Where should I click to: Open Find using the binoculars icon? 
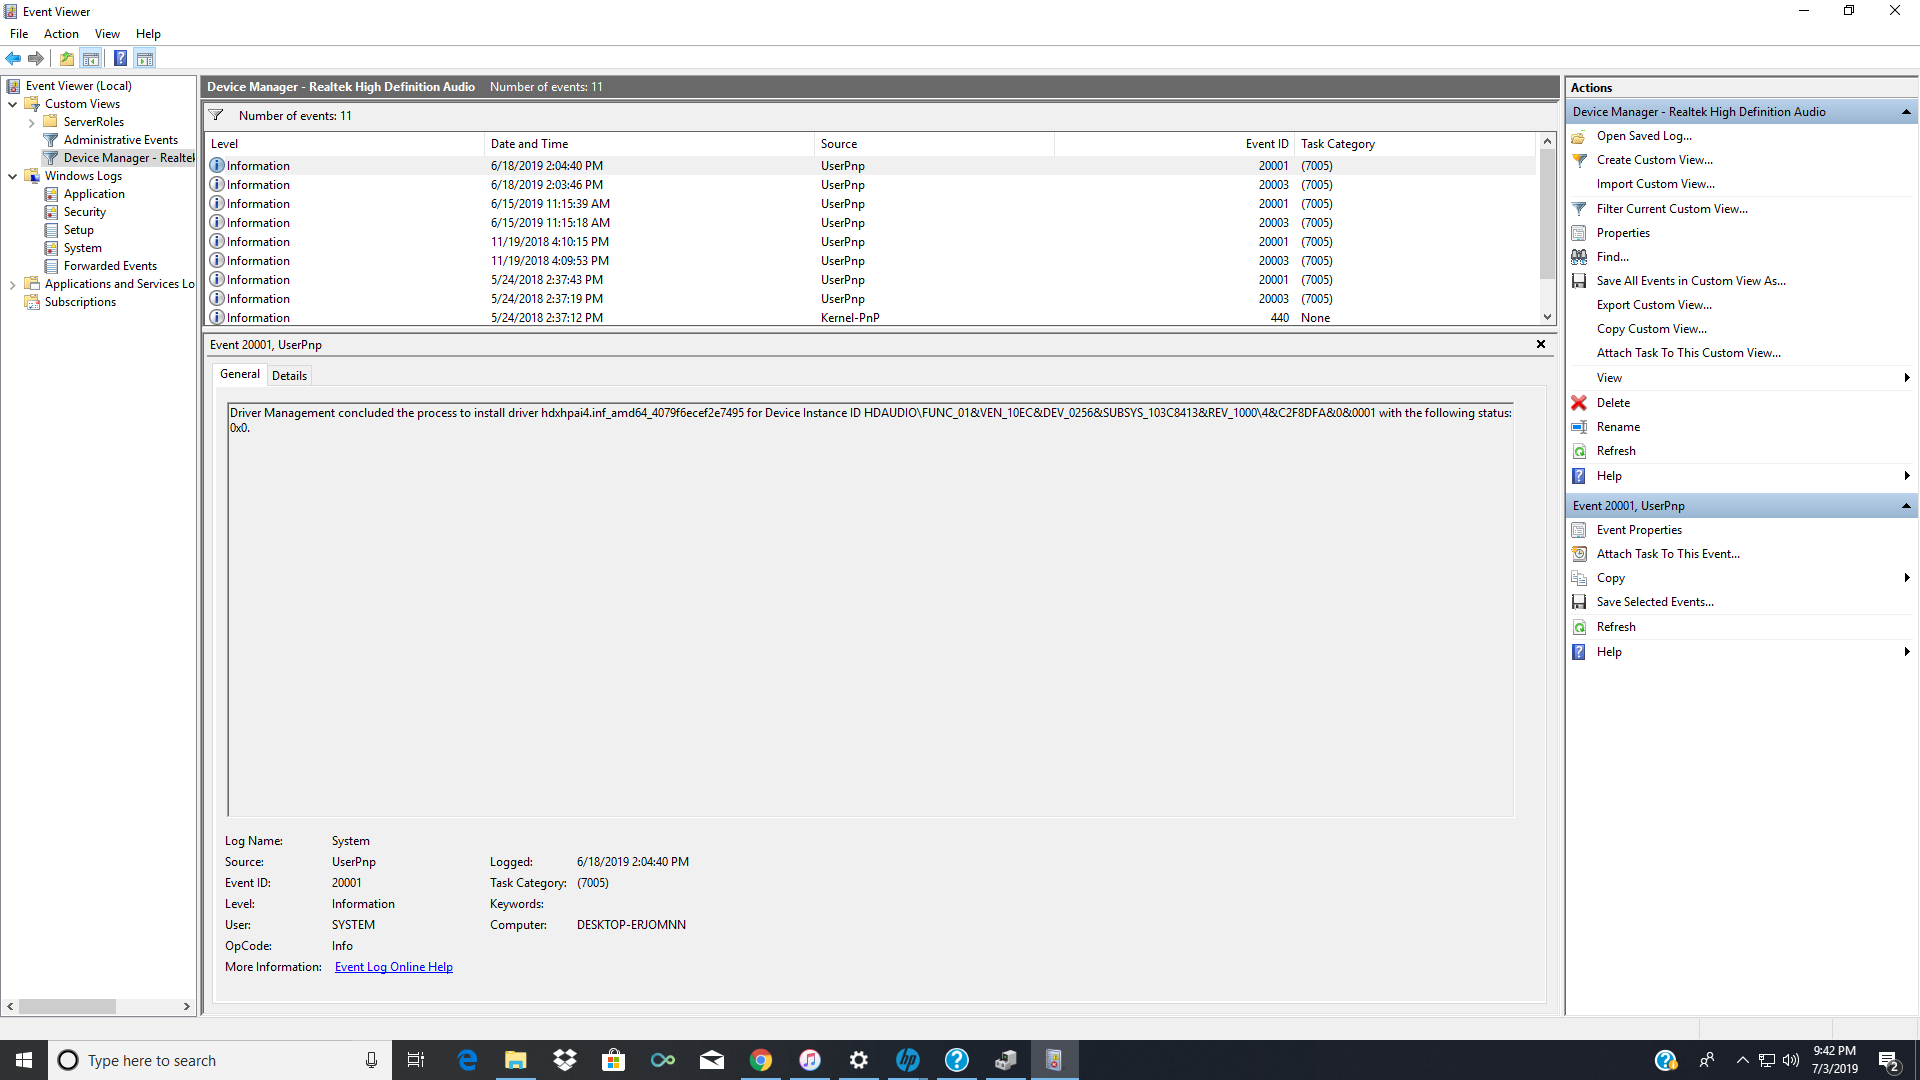[x=1580, y=257]
